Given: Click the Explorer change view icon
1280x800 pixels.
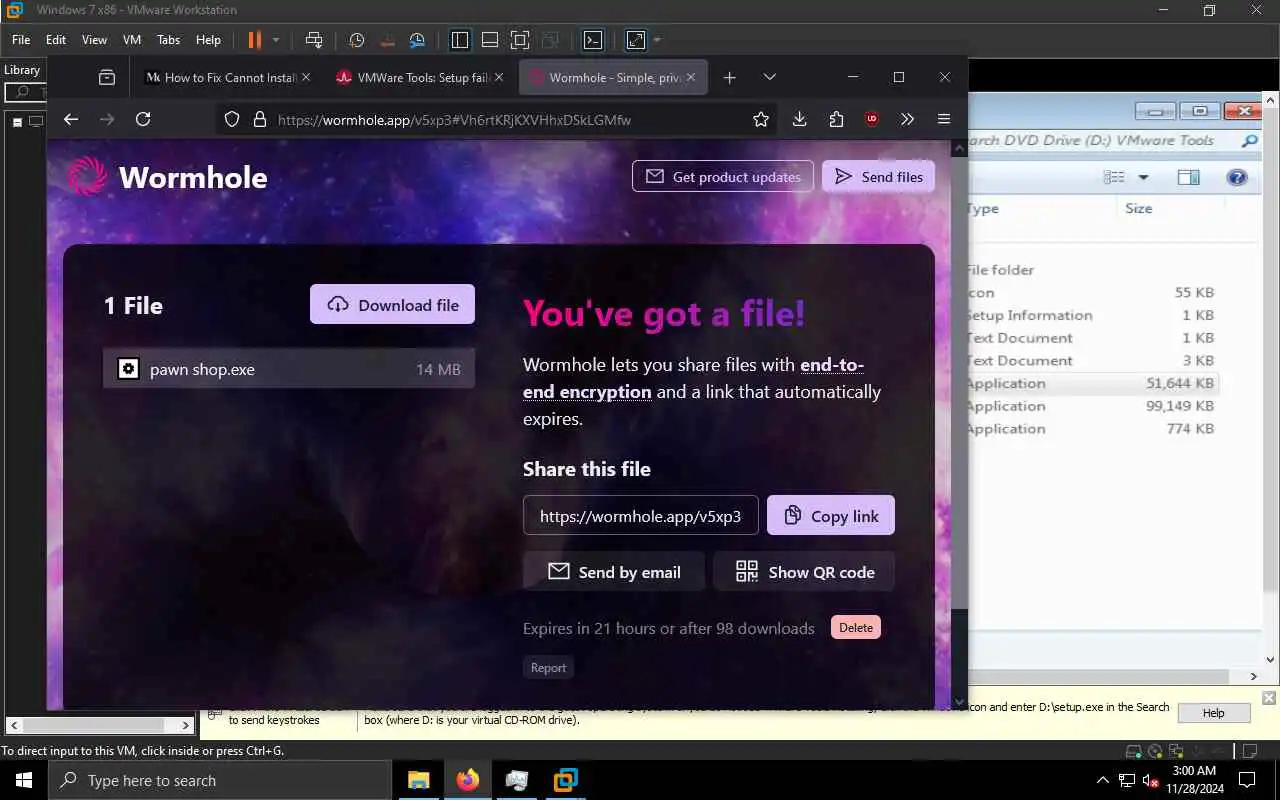Looking at the screenshot, I should 1114,177.
